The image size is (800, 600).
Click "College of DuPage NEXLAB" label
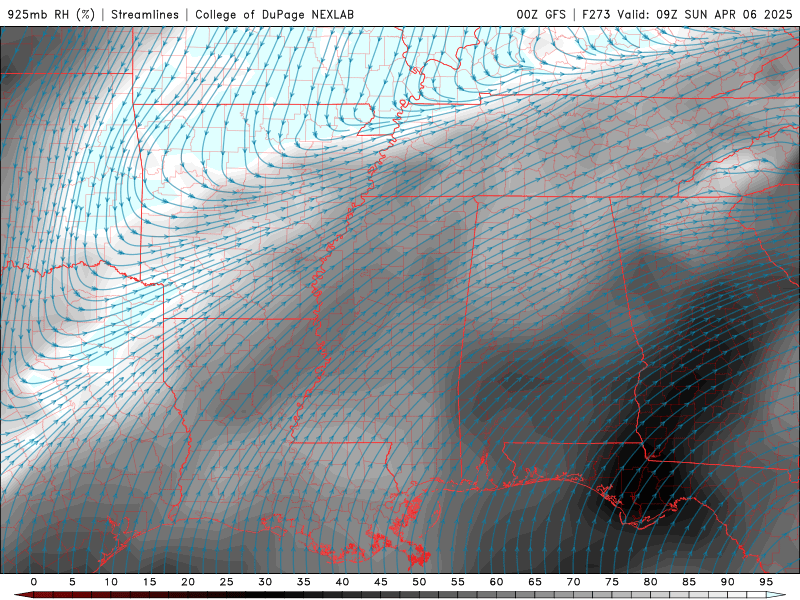pyautogui.click(x=274, y=15)
